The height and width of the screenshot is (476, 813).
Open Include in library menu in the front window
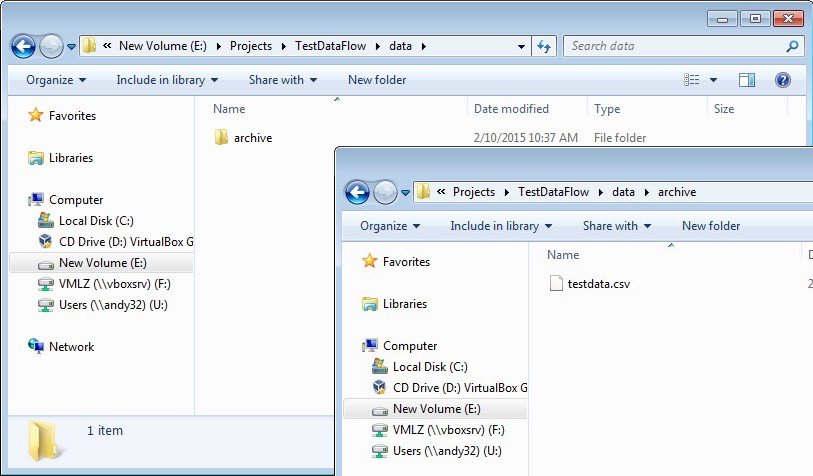[501, 226]
